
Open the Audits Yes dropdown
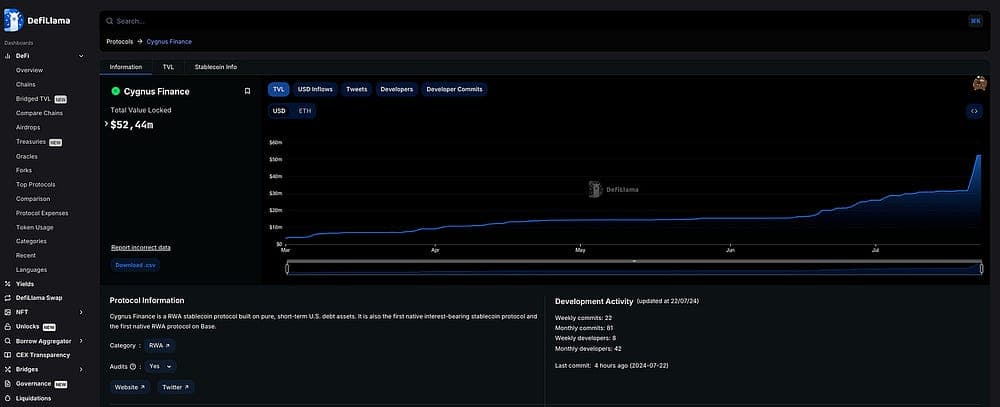(161, 367)
